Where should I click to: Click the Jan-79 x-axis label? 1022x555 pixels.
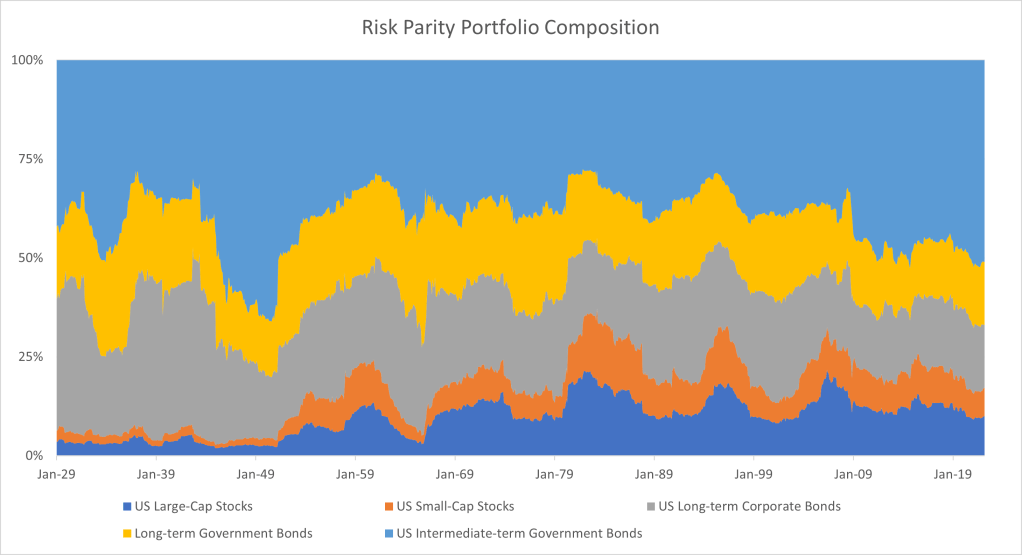point(554,474)
